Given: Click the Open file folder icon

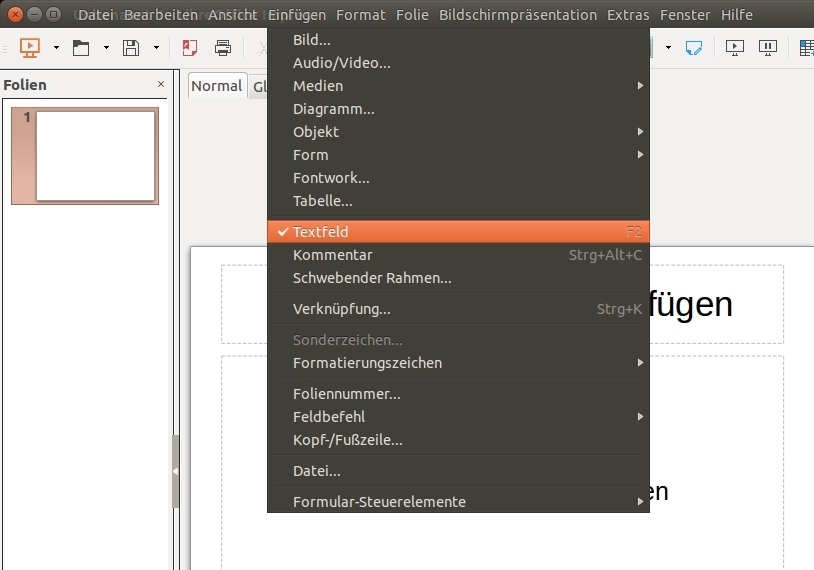Looking at the screenshot, I should (x=81, y=47).
